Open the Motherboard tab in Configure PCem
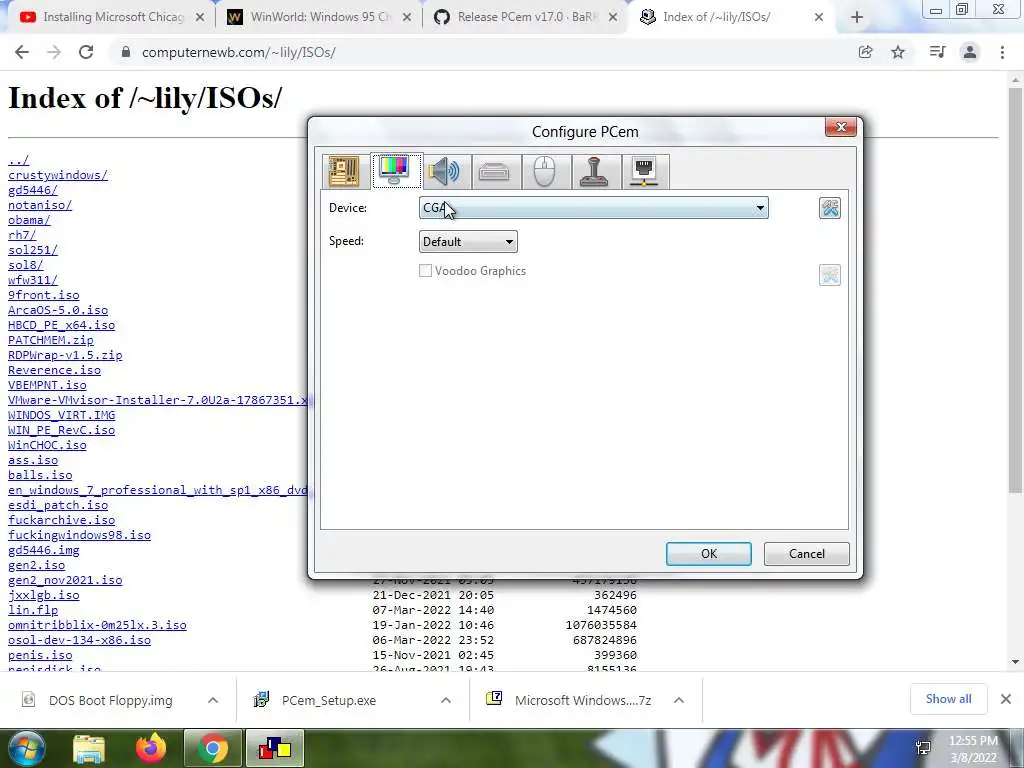The image size is (1024, 768). point(344,172)
